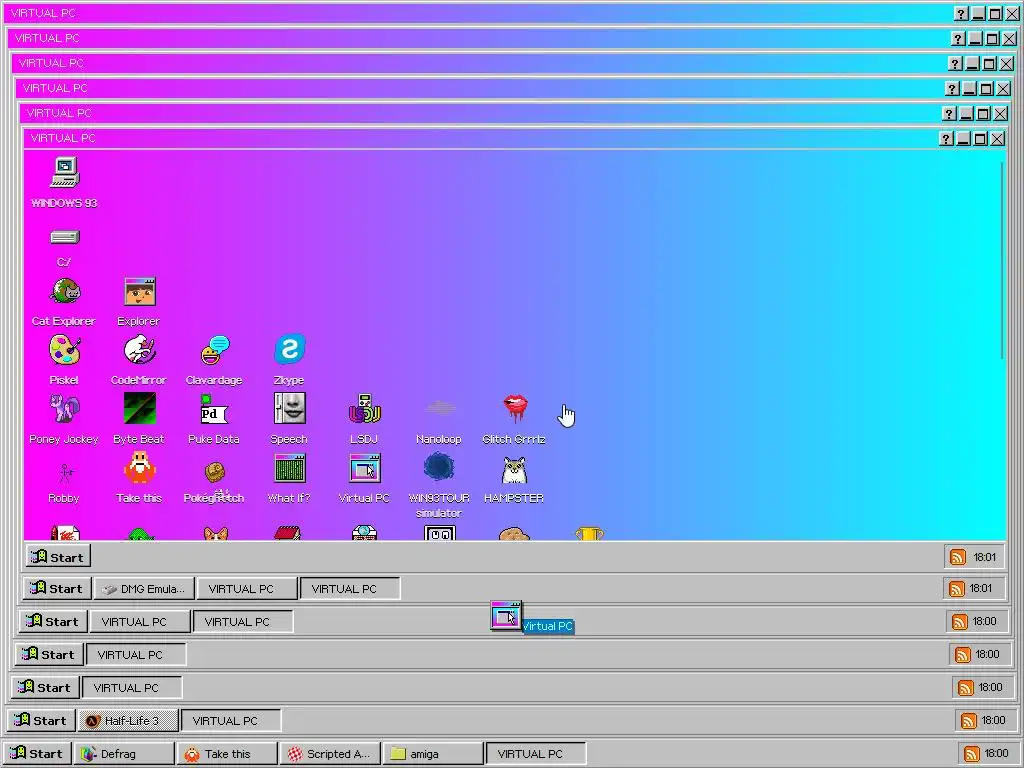The width and height of the screenshot is (1024, 768).
Task: Open the C:/ drive icon
Action: coord(65,236)
